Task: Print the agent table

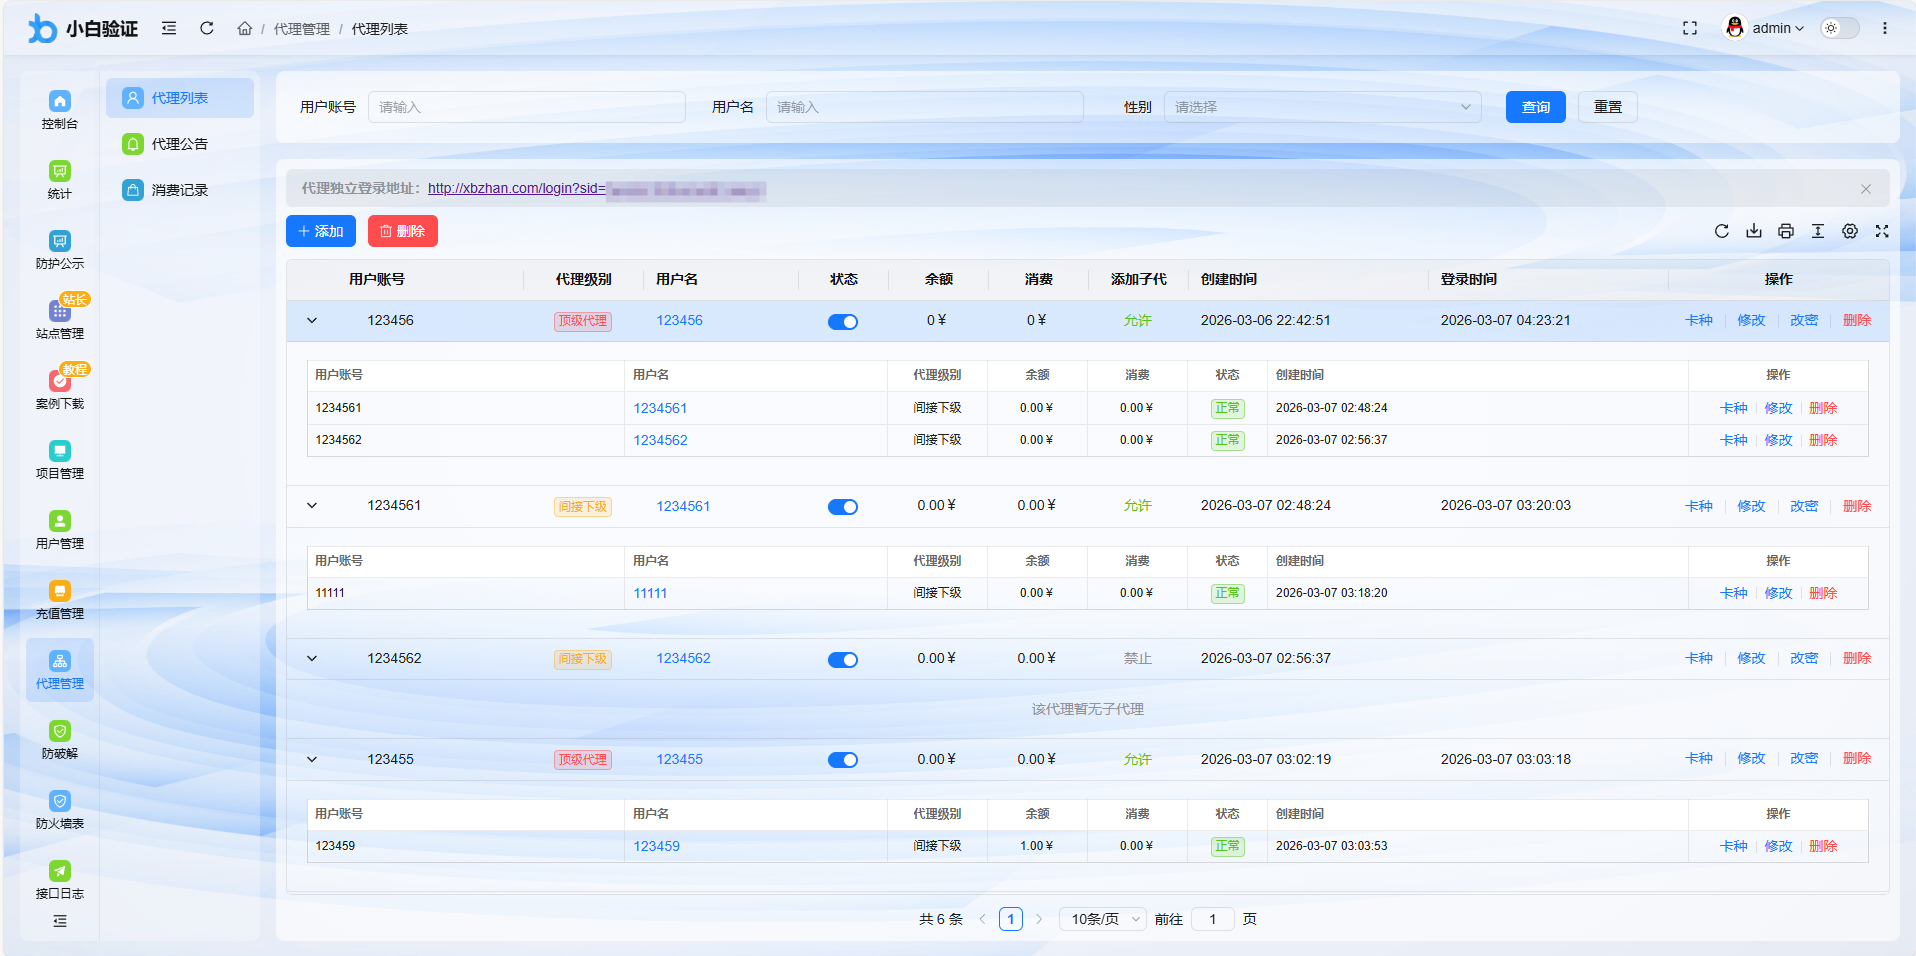Action: [1785, 231]
